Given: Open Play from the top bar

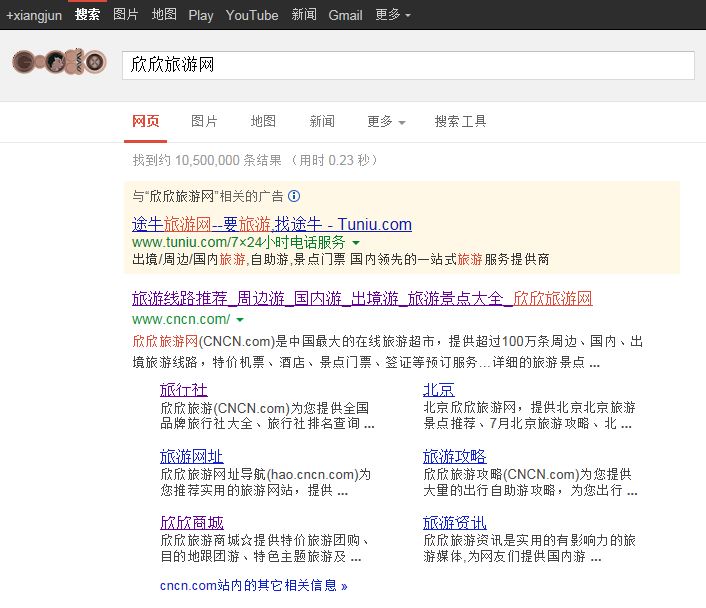Looking at the screenshot, I should point(201,15).
